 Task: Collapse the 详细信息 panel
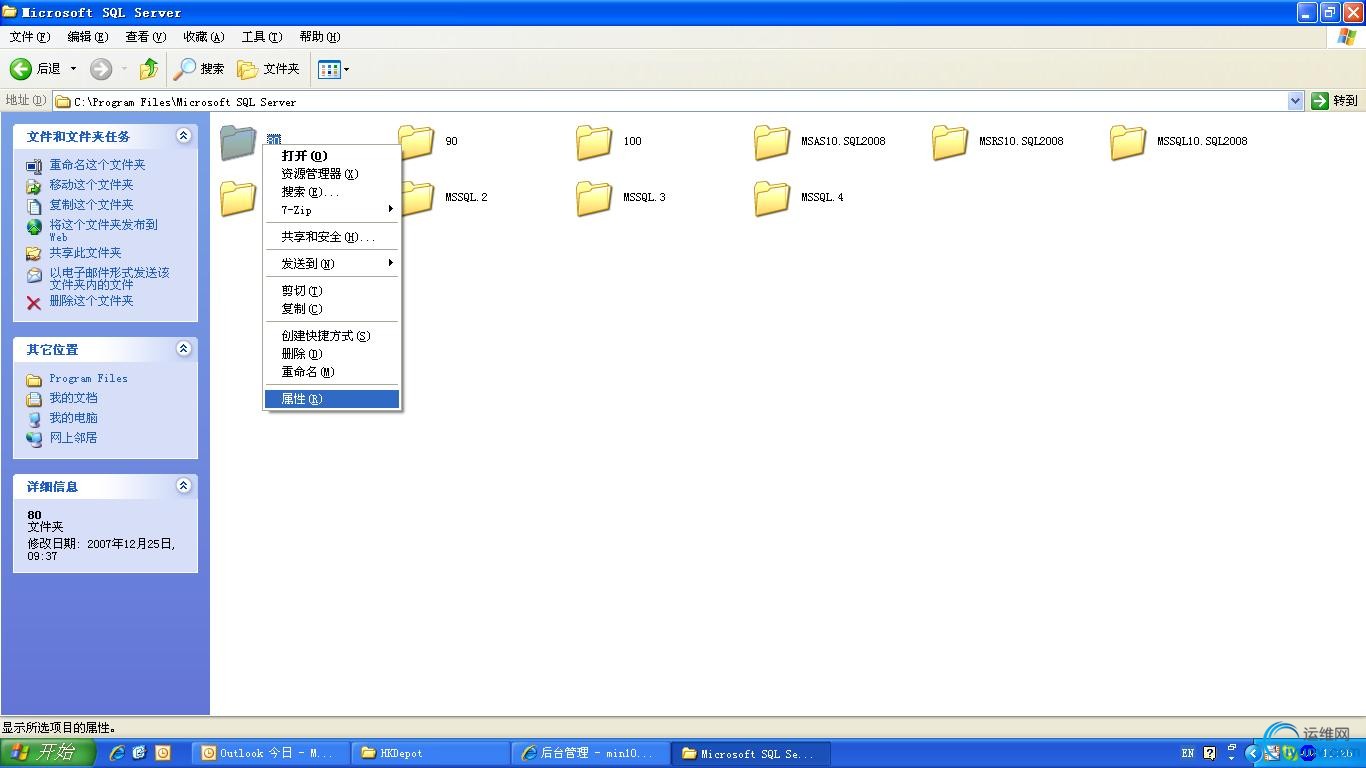pos(183,486)
